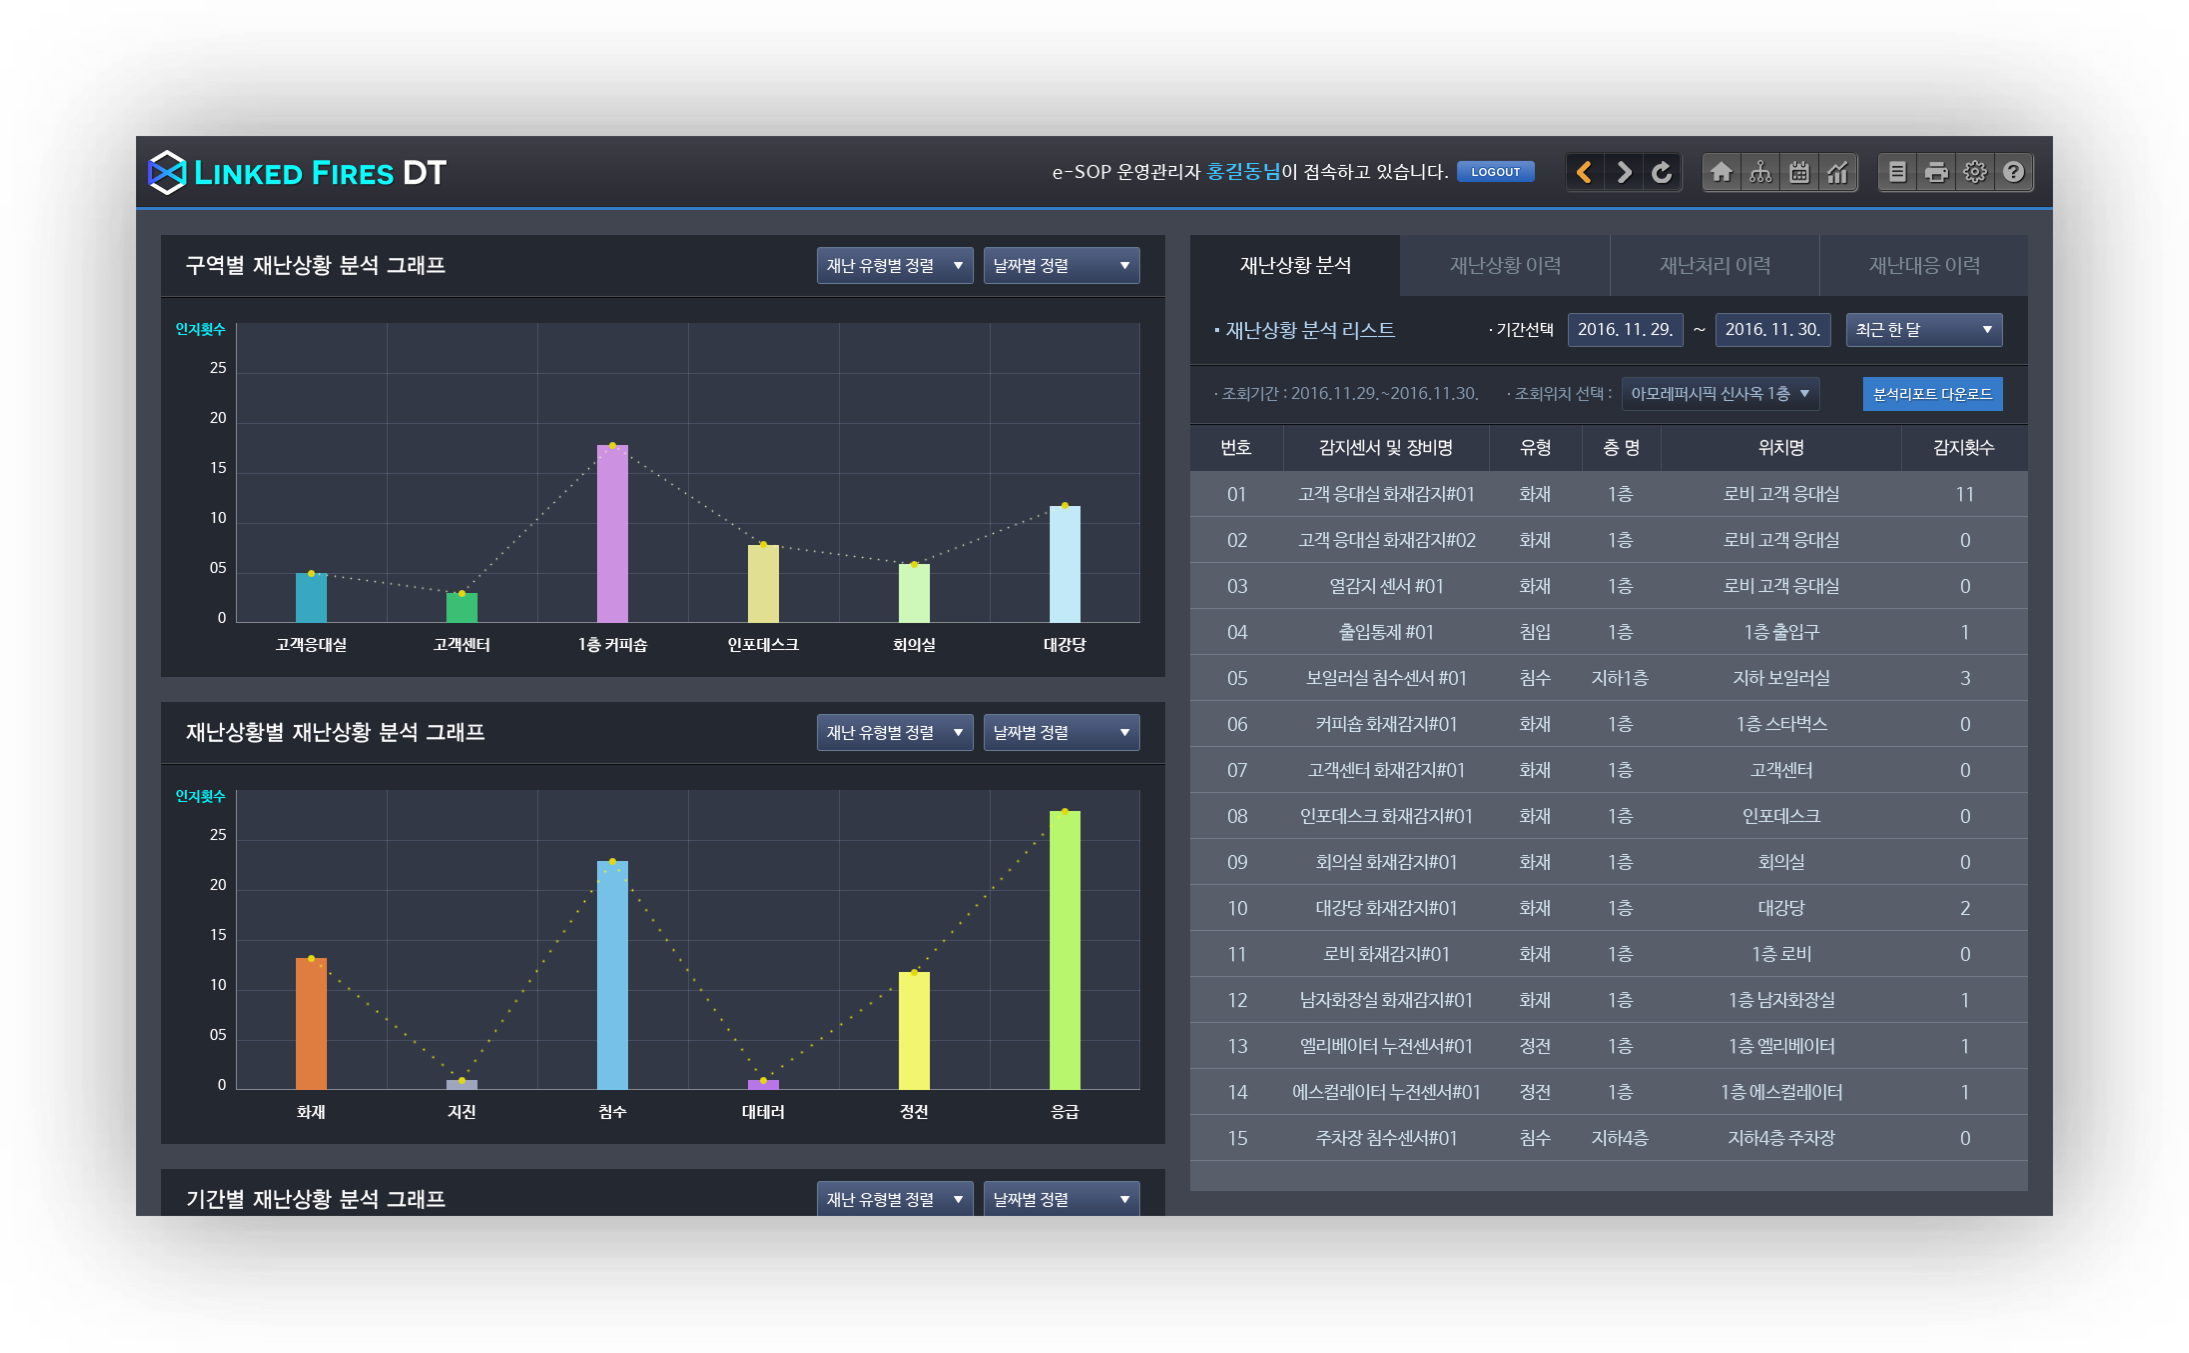This screenshot has height=1353, width=2189.
Task: Open the 최근 한 달 period dropdown
Action: pos(1924,330)
